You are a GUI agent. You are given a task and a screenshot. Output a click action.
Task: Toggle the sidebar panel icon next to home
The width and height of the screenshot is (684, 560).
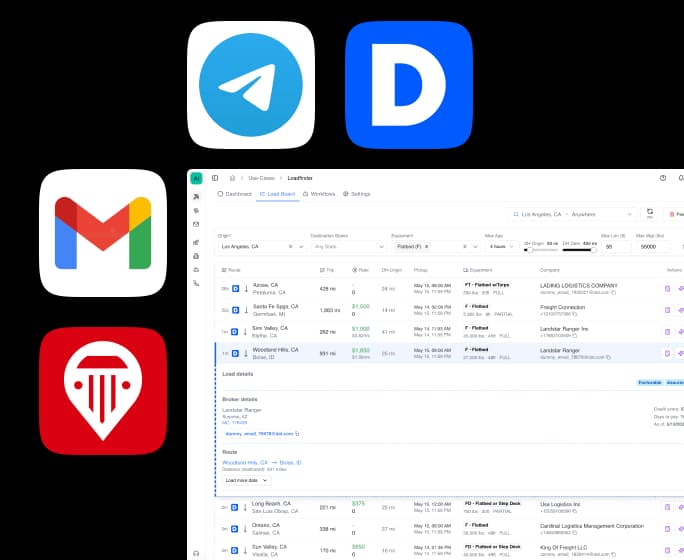click(x=215, y=178)
